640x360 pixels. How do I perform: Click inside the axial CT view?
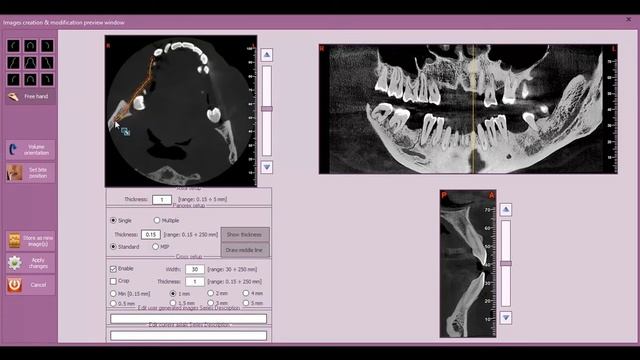pos(181,111)
